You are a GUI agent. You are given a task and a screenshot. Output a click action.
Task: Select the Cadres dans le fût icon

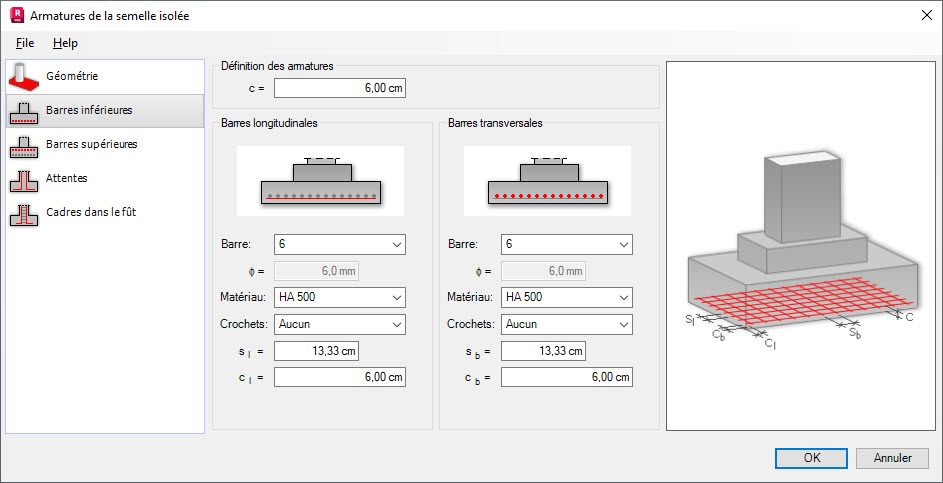24,213
